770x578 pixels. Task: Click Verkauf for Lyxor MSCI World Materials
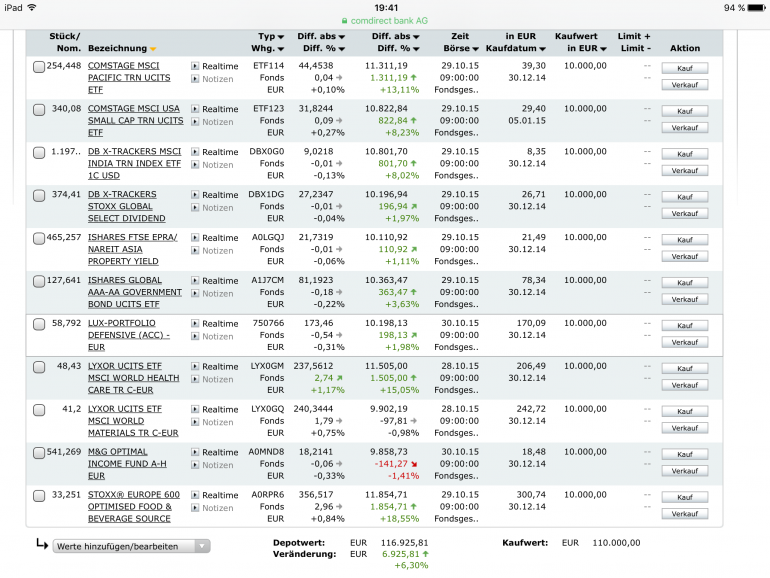[685, 428]
